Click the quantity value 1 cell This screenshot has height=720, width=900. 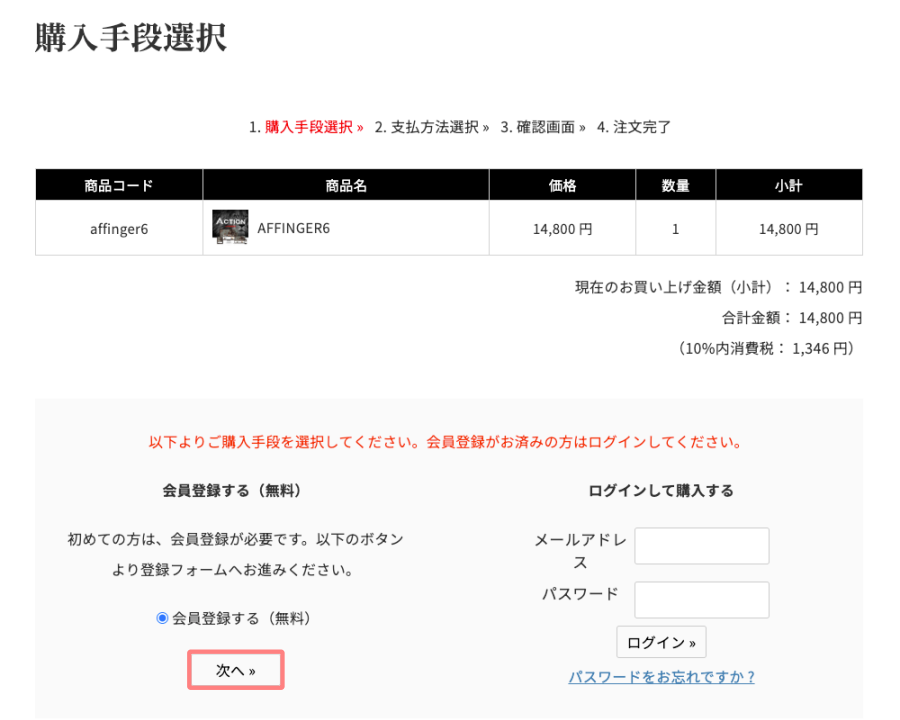(675, 229)
